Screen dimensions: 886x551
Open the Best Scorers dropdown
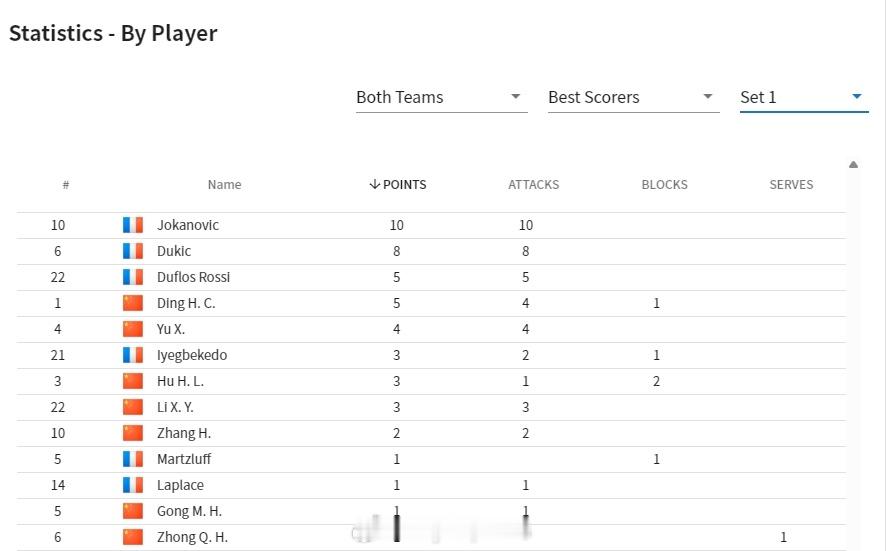pyautogui.click(x=633, y=97)
